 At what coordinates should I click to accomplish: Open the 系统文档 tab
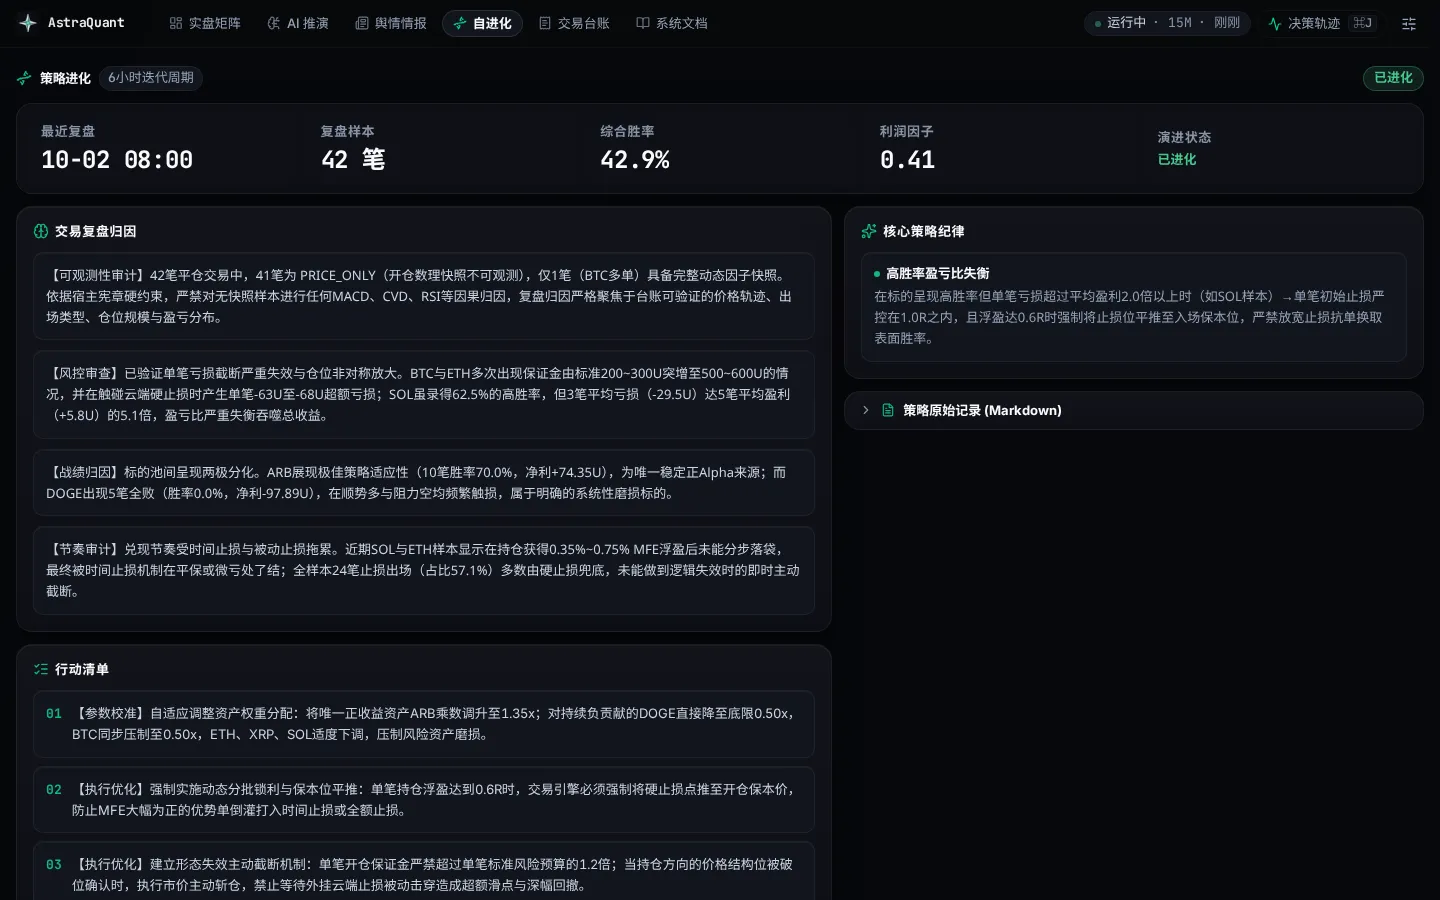pos(672,23)
